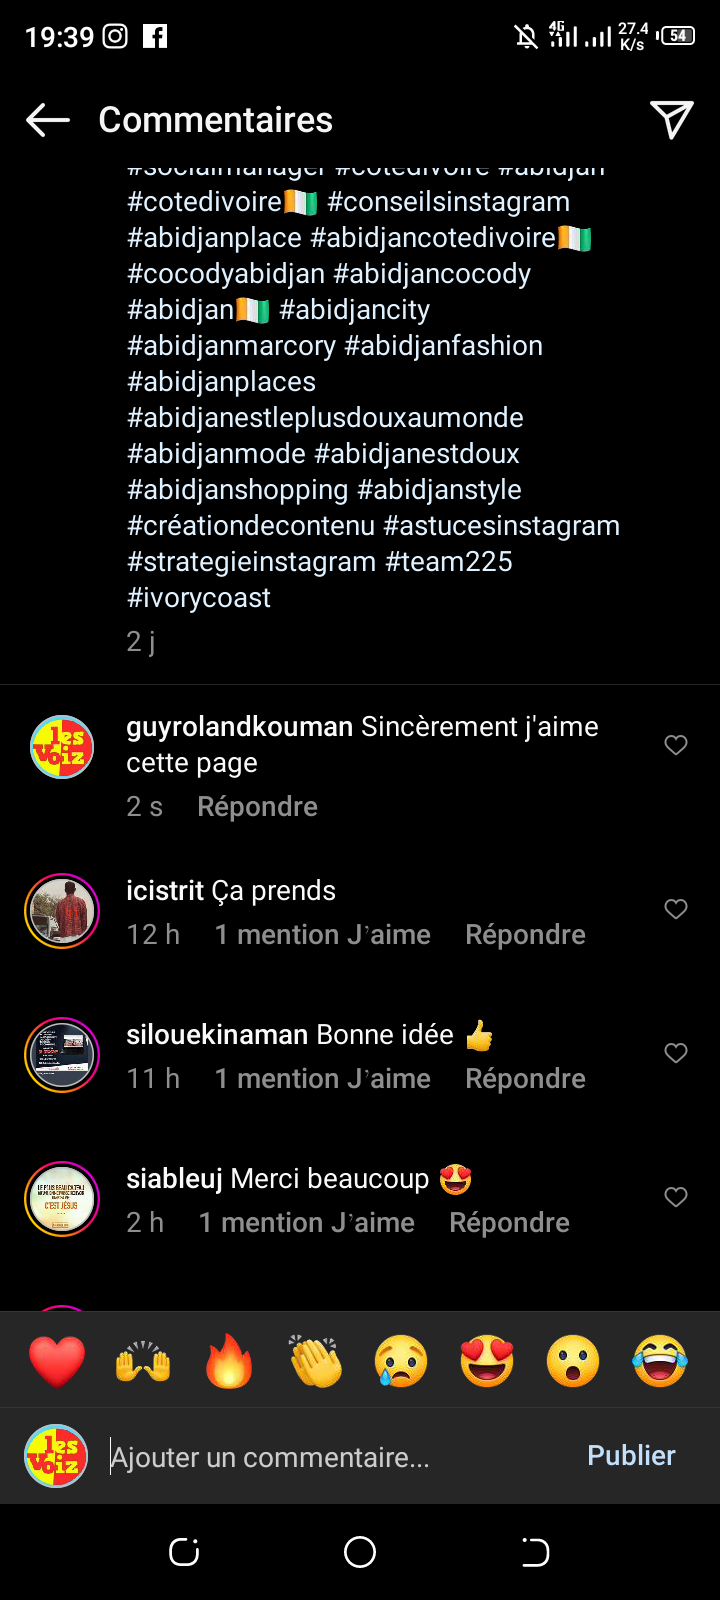The image size is (720, 1600).
Task: View likes on icistrit's comment
Action: pos(322,935)
